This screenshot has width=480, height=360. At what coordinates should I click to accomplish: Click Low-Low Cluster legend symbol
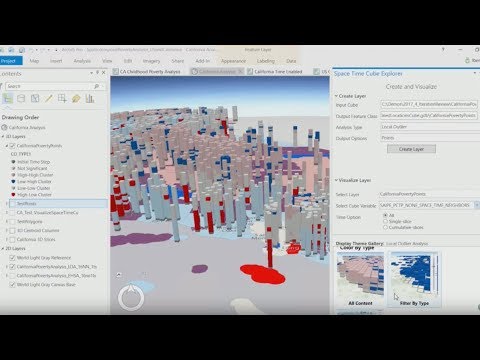coord(13,188)
